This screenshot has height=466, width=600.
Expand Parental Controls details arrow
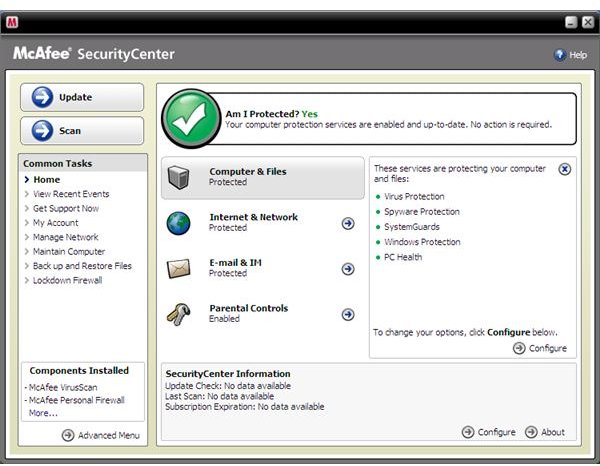(x=348, y=314)
